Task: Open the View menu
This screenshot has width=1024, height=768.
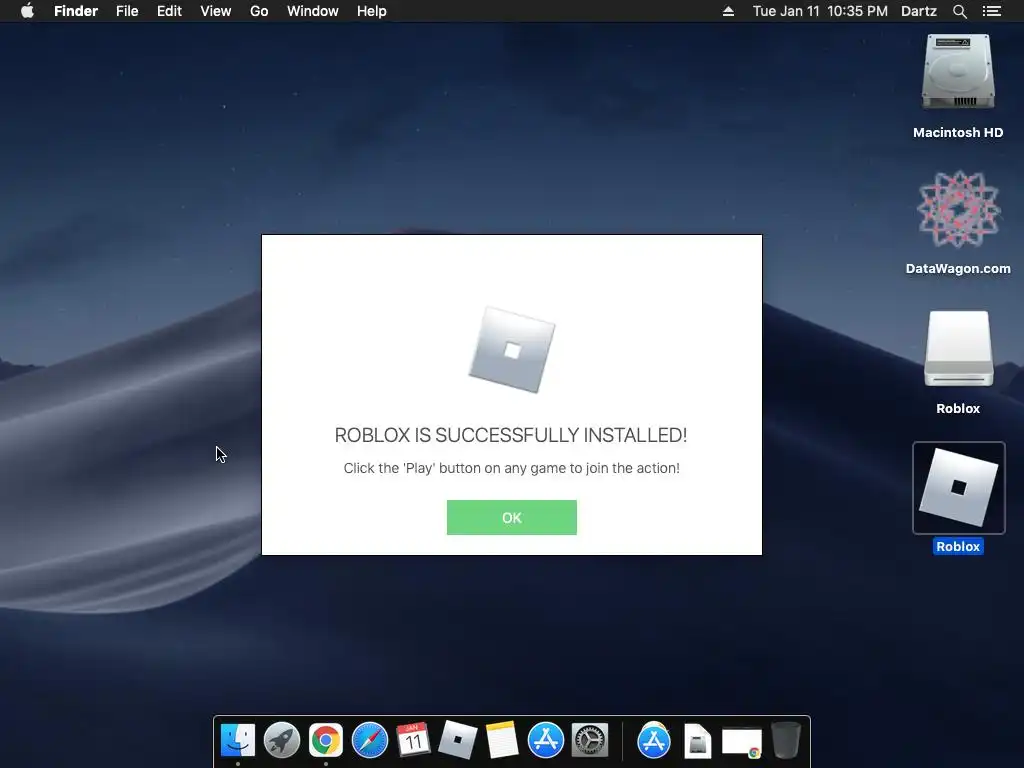Action: tap(216, 11)
